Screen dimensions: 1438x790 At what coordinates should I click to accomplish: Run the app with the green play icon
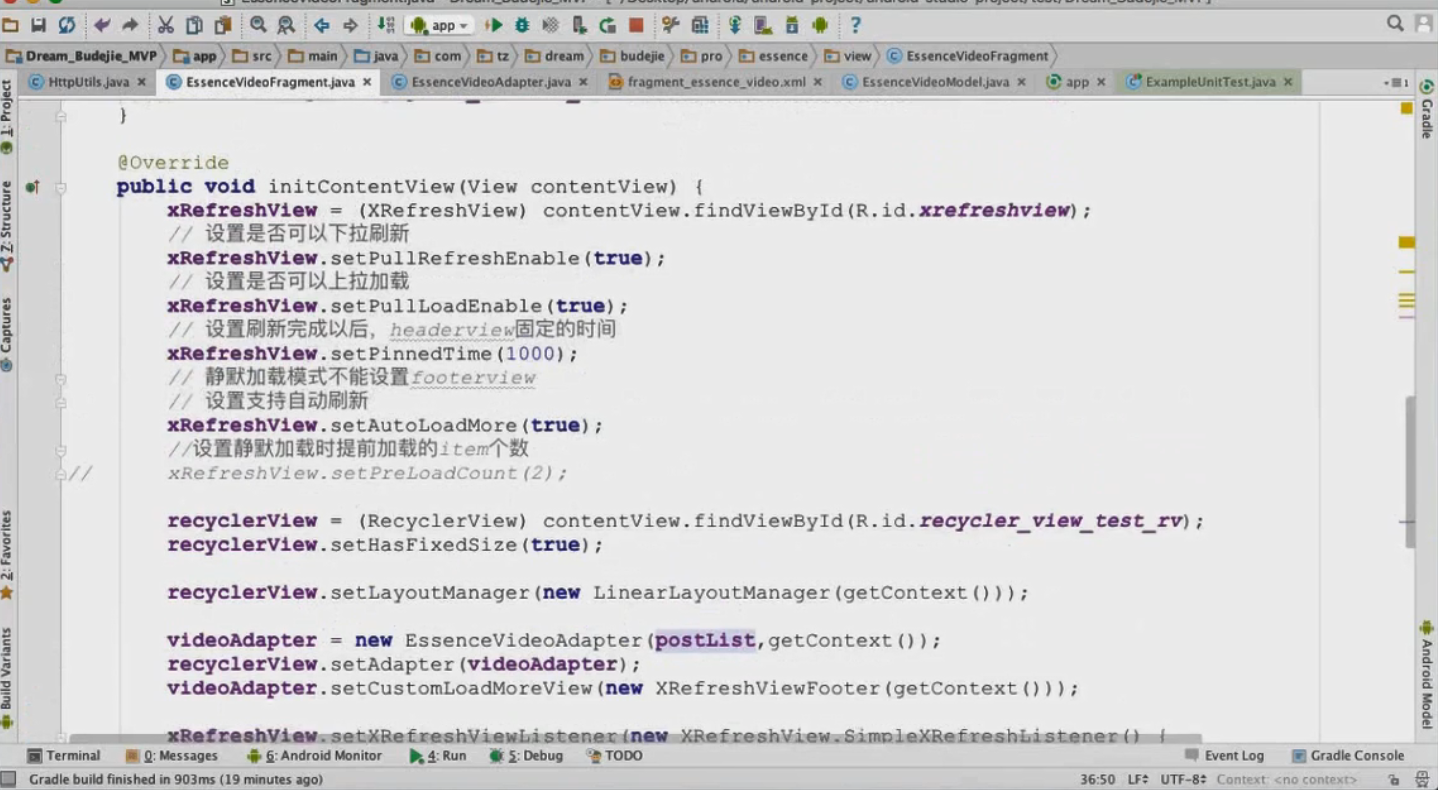click(x=494, y=25)
